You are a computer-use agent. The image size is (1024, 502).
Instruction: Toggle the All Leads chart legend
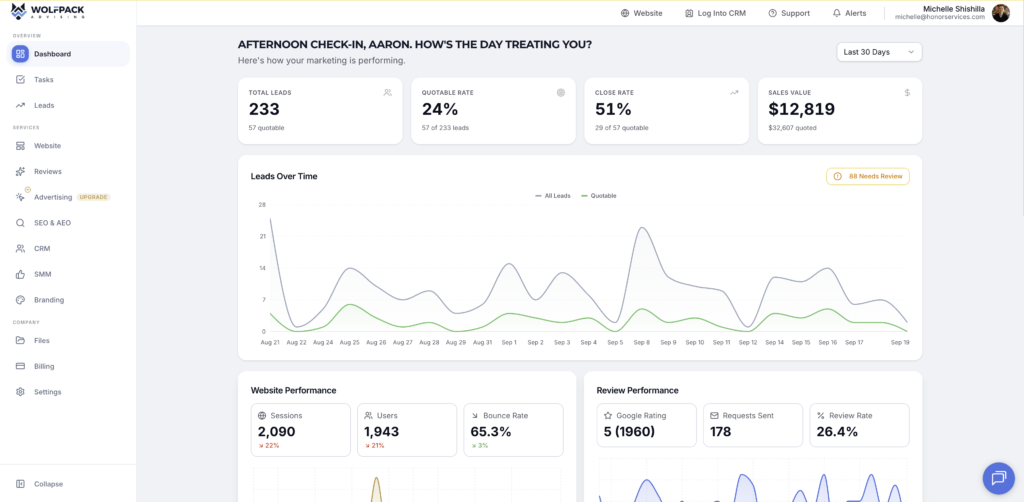552,196
